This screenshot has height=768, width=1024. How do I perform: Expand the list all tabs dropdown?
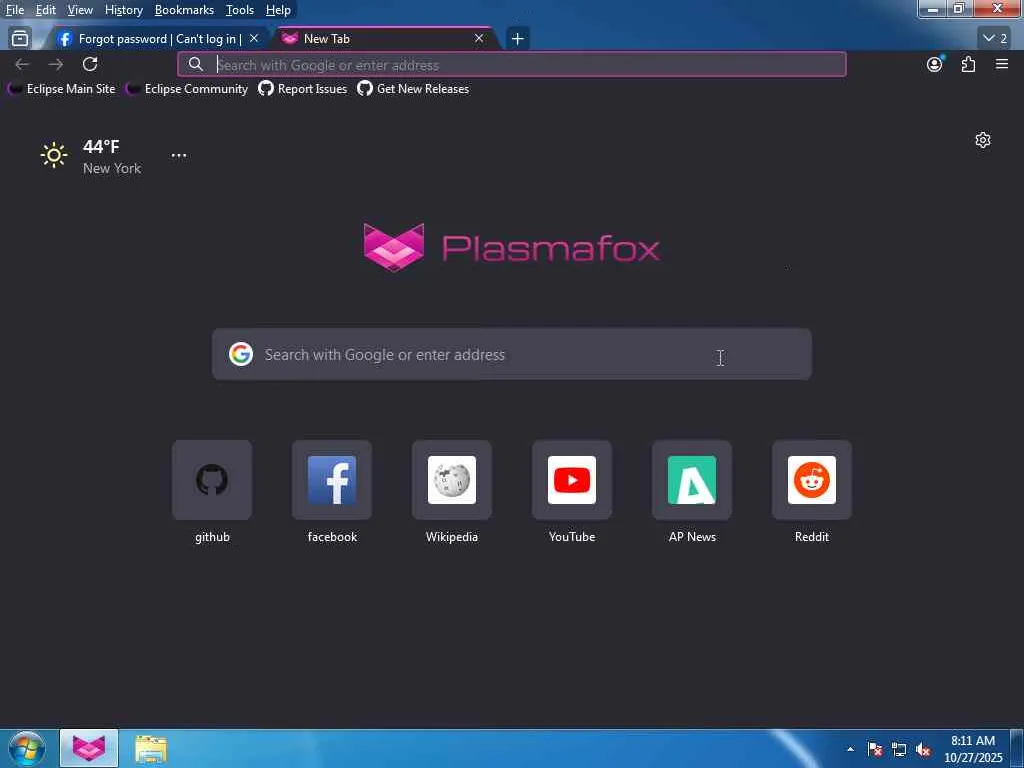click(x=995, y=39)
